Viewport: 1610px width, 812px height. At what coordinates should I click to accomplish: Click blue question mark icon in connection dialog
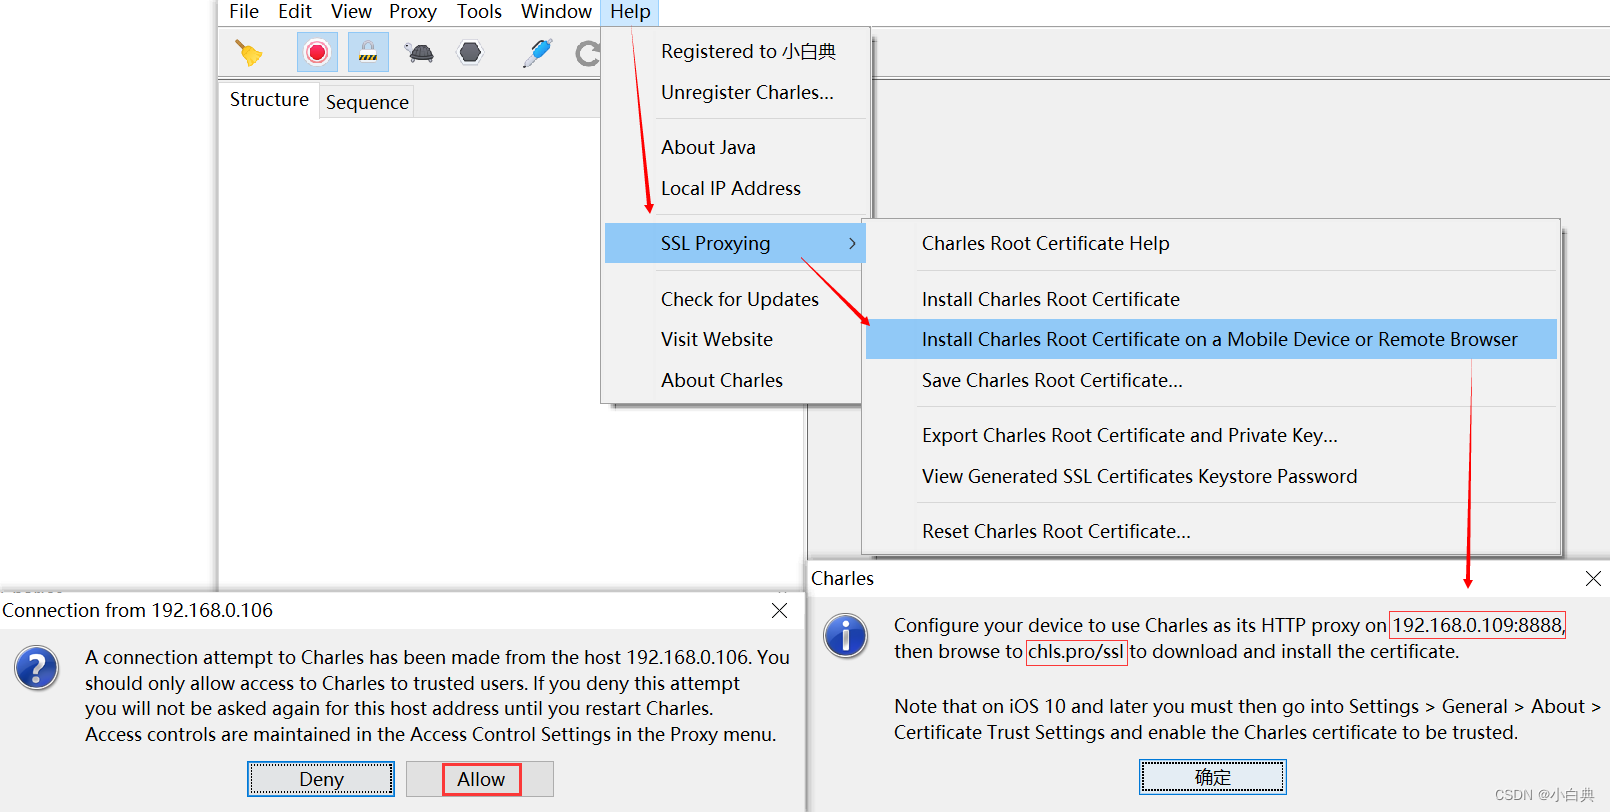coord(37,668)
